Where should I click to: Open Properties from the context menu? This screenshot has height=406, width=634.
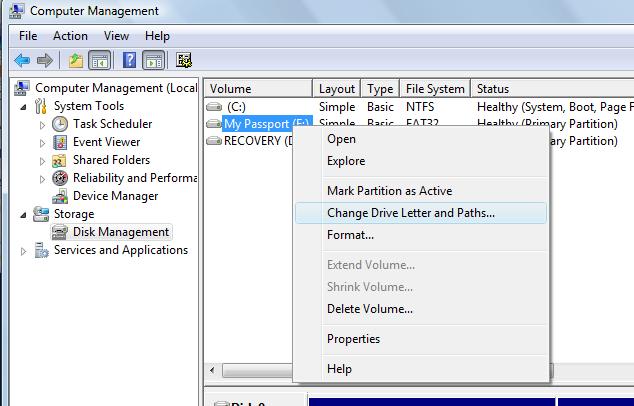pyautogui.click(x=421, y=339)
